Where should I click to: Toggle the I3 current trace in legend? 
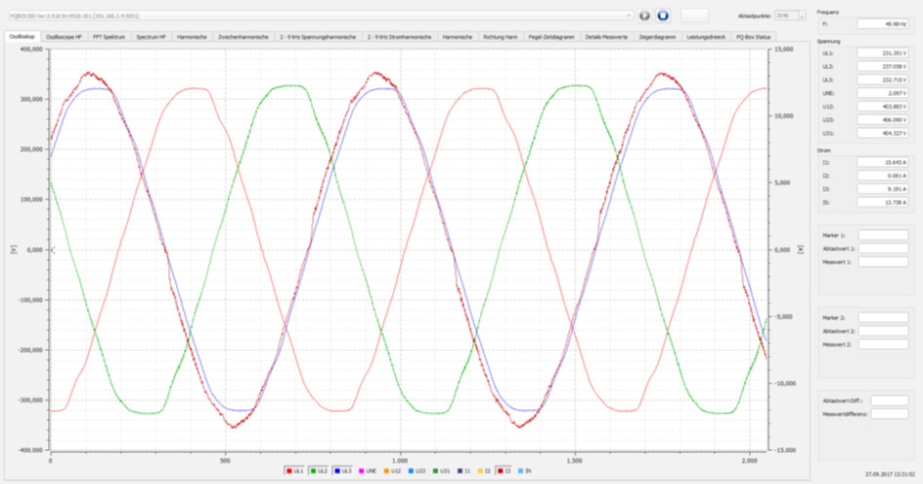coord(503,469)
